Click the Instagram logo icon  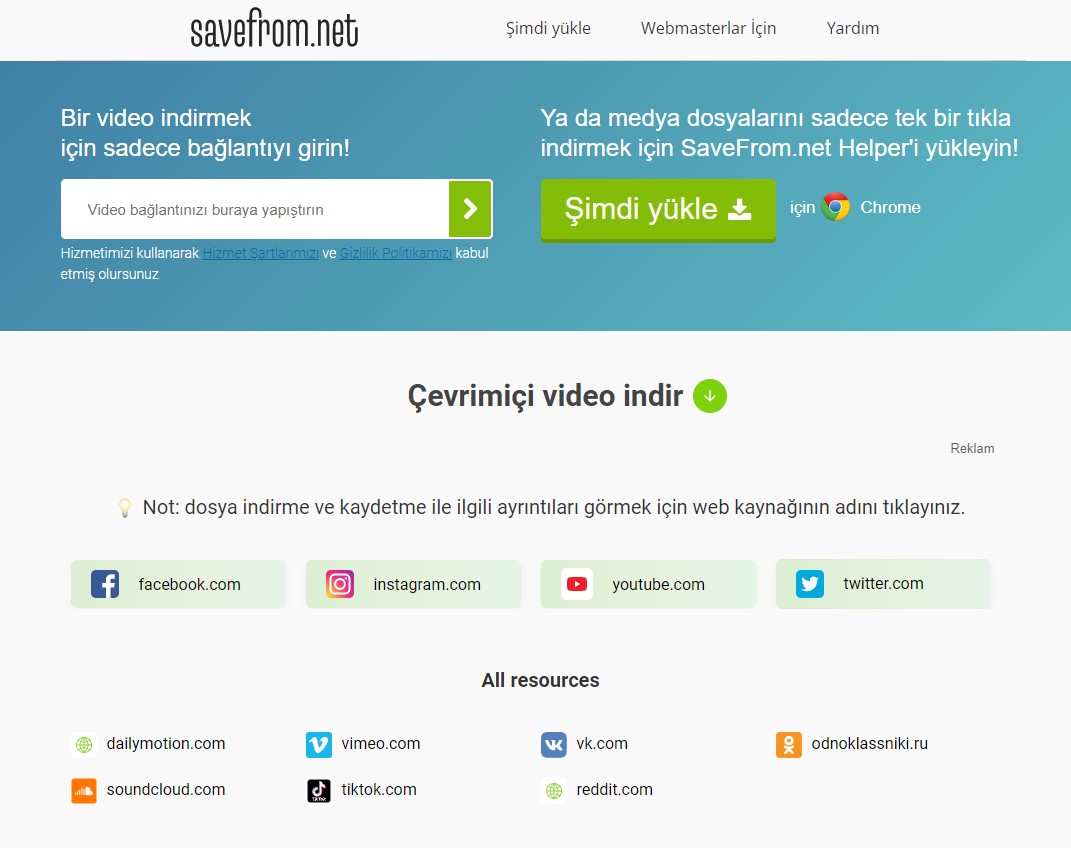pyautogui.click(x=340, y=584)
